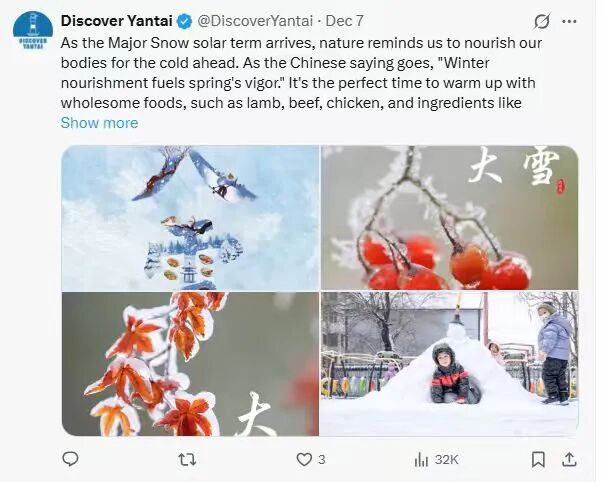Open the three-dot more options menu

[570, 21]
